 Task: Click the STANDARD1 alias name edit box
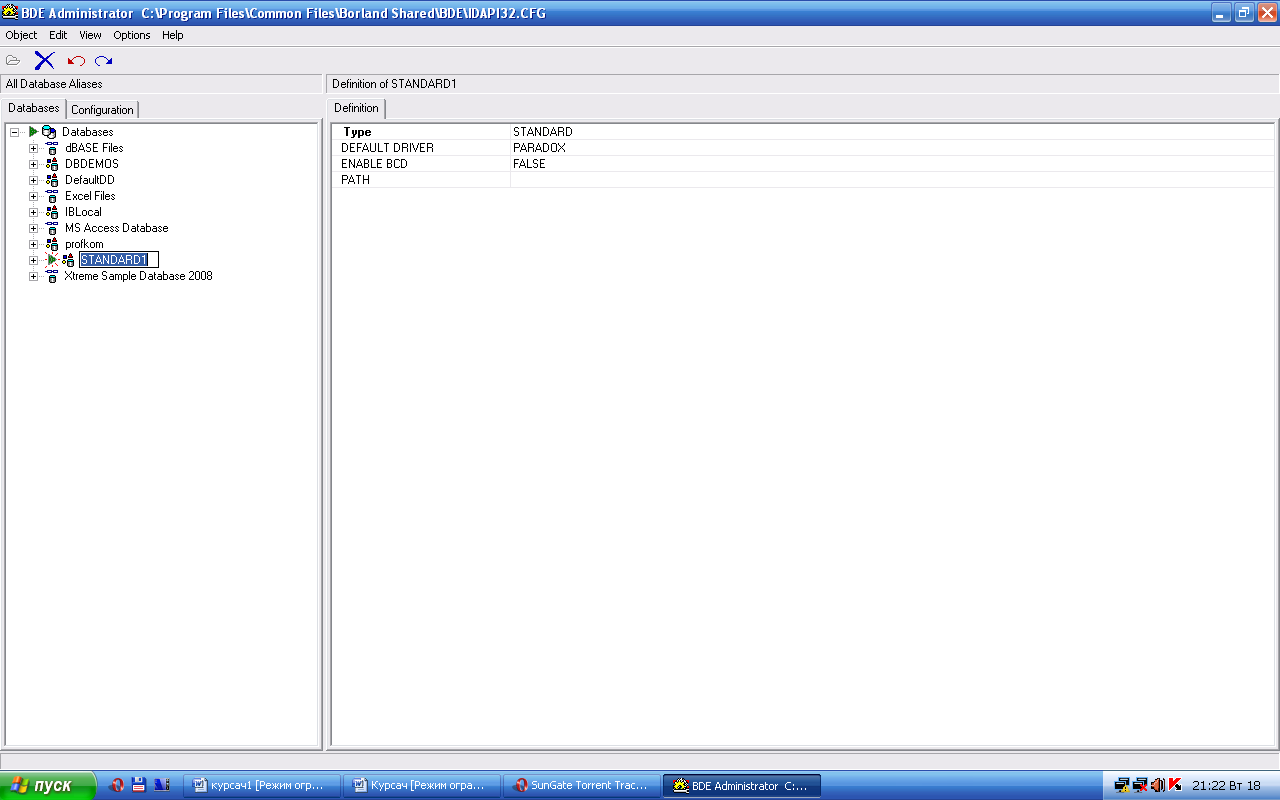point(118,260)
